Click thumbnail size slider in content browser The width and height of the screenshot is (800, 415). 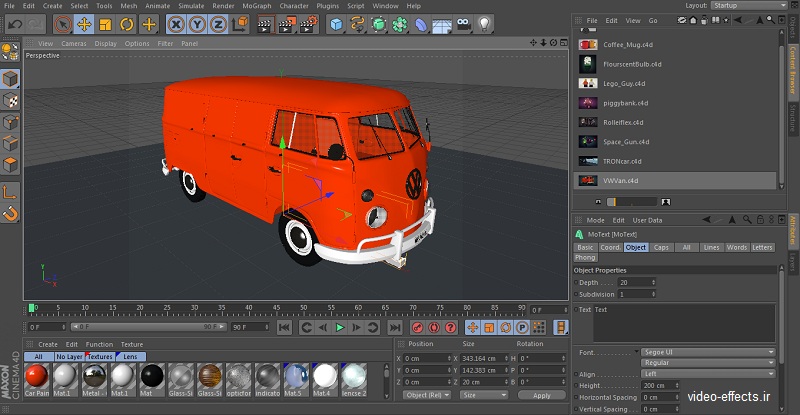pos(632,202)
